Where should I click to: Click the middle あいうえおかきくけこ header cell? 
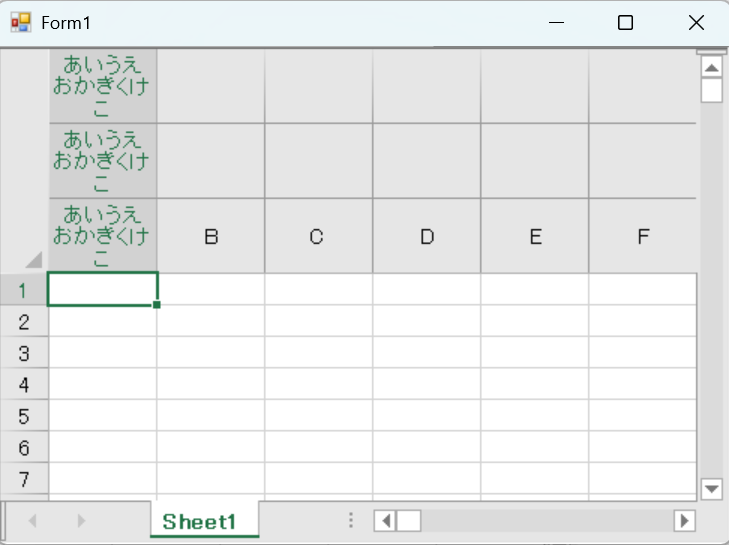tap(103, 161)
